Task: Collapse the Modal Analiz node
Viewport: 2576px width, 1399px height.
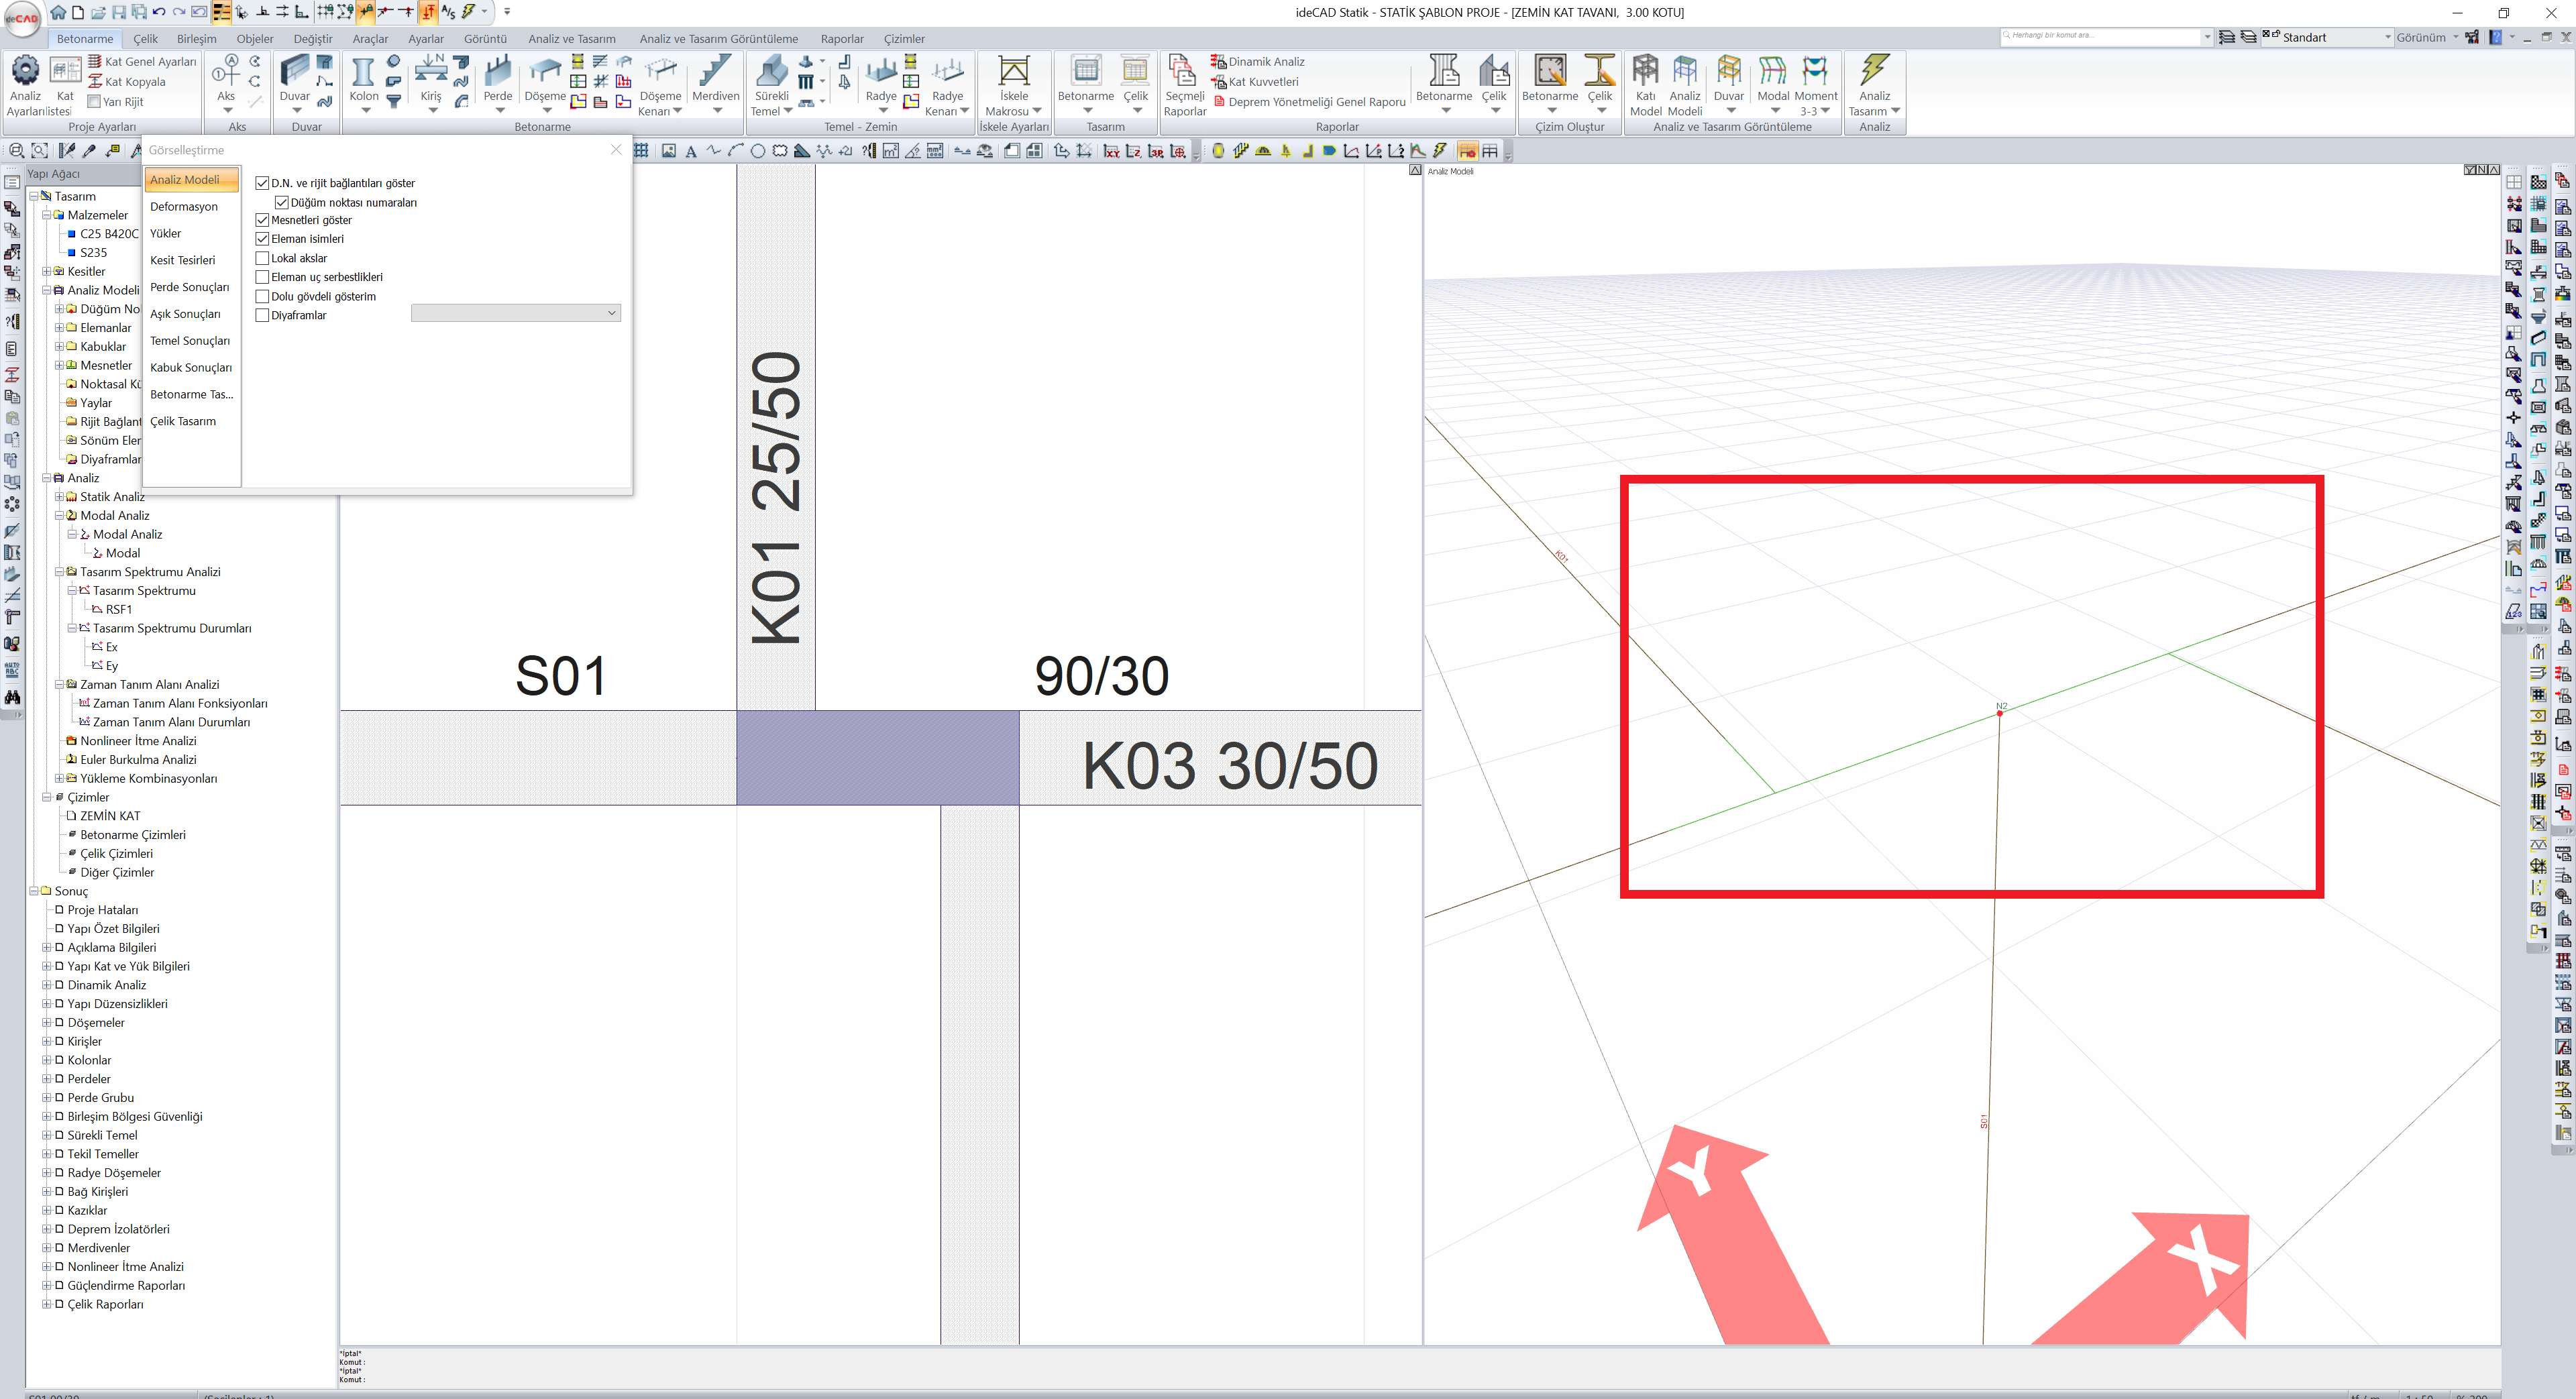Action: pos(59,515)
